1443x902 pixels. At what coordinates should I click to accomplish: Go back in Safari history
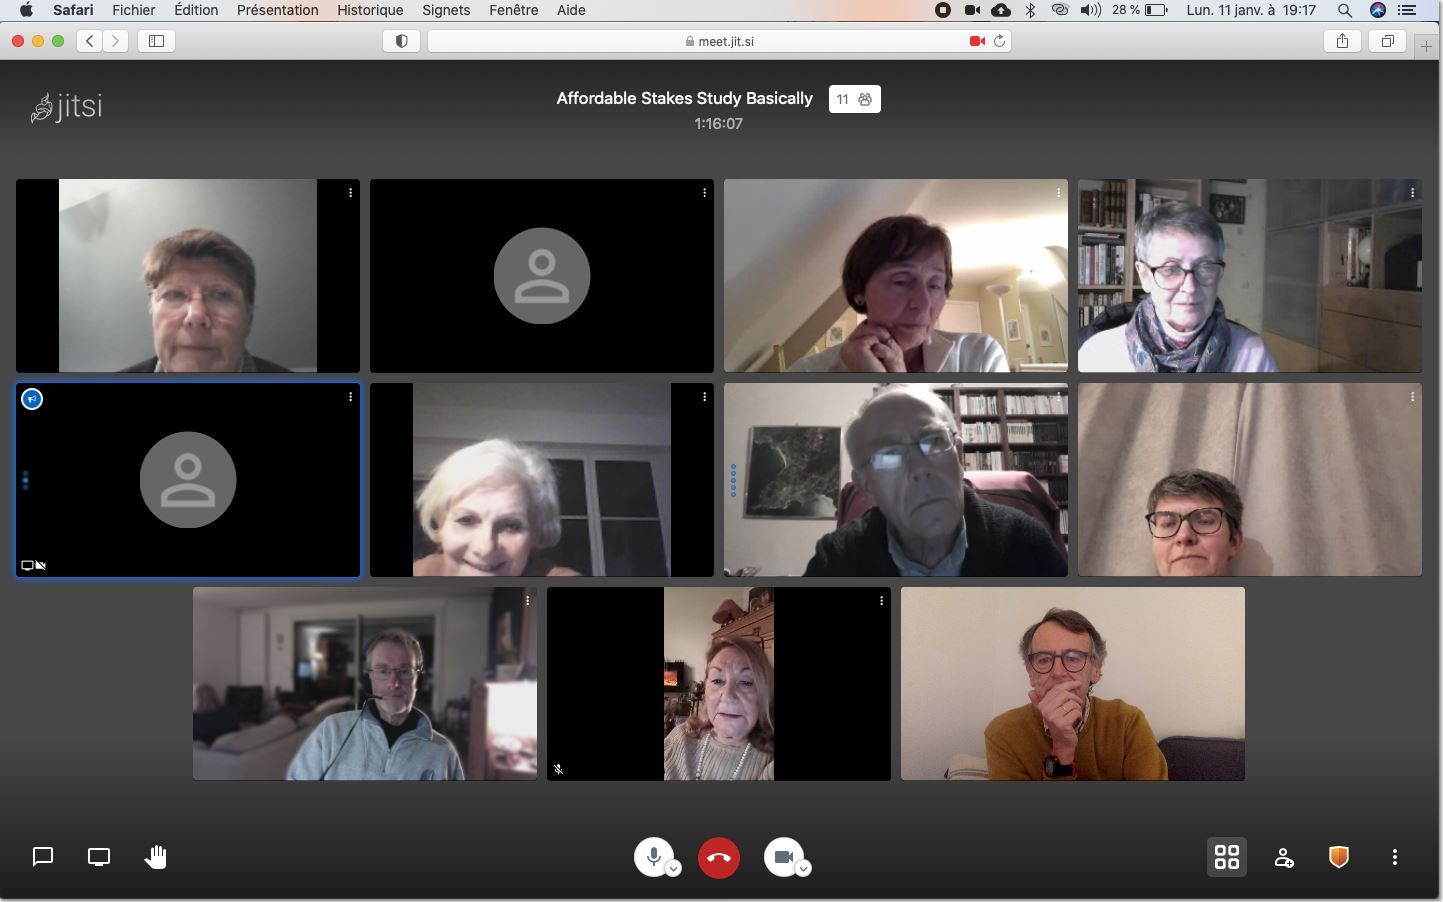coord(90,41)
